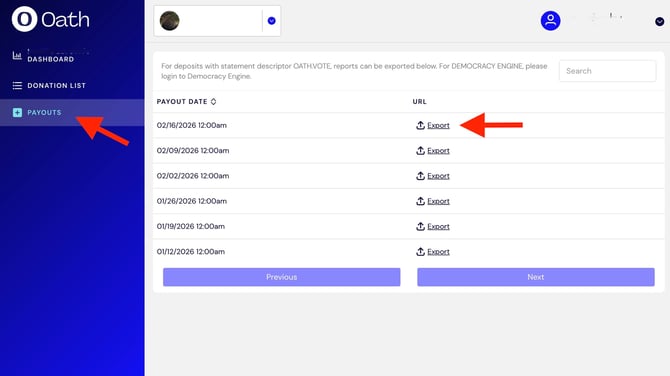Go to Next page of payouts
Image resolution: width=670 pixels, height=376 pixels.
[x=536, y=277]
